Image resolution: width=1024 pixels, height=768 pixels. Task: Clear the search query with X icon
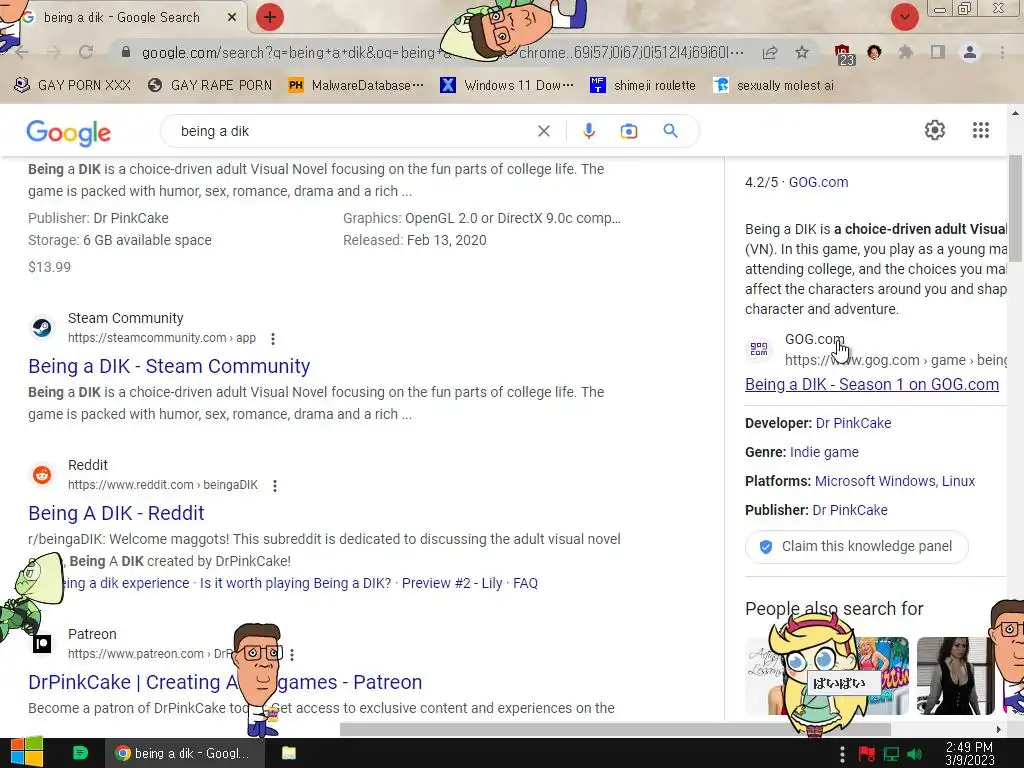point(543,131)
